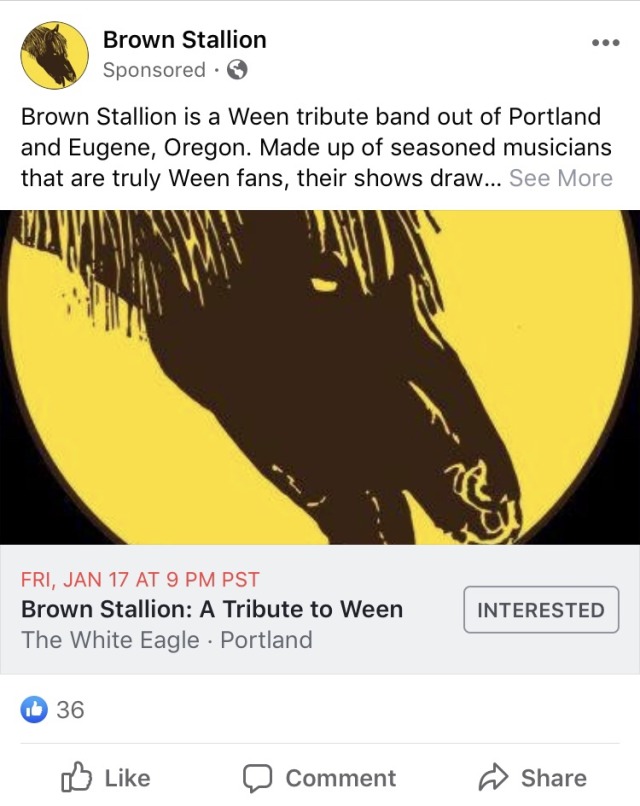Open event titled A Tribute to Ween

212,609
